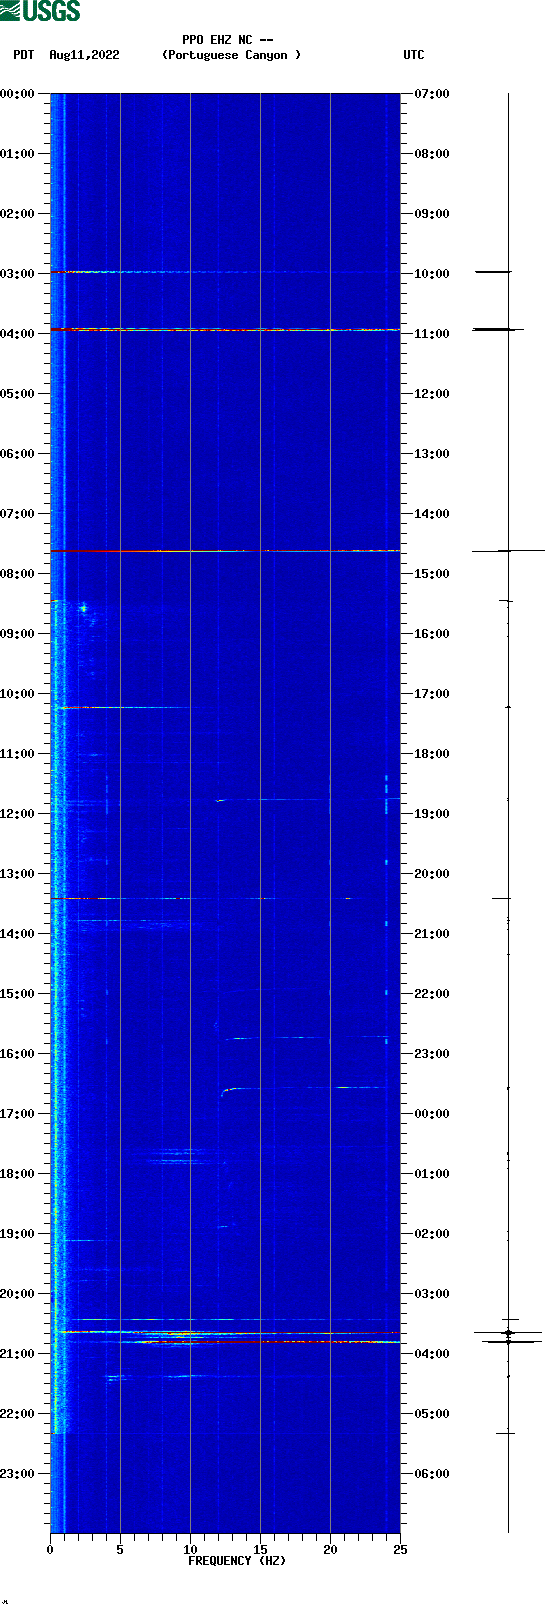Click the 10 Hz frequency tick label
The image size is (552, 1613).
pyautogui.click(x=190, y=1550)
